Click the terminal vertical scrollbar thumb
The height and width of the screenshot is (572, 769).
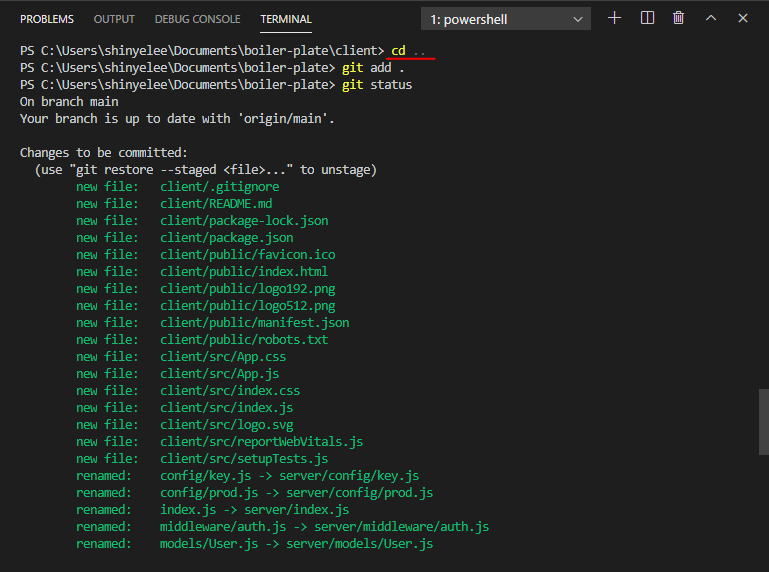[764, 422]
